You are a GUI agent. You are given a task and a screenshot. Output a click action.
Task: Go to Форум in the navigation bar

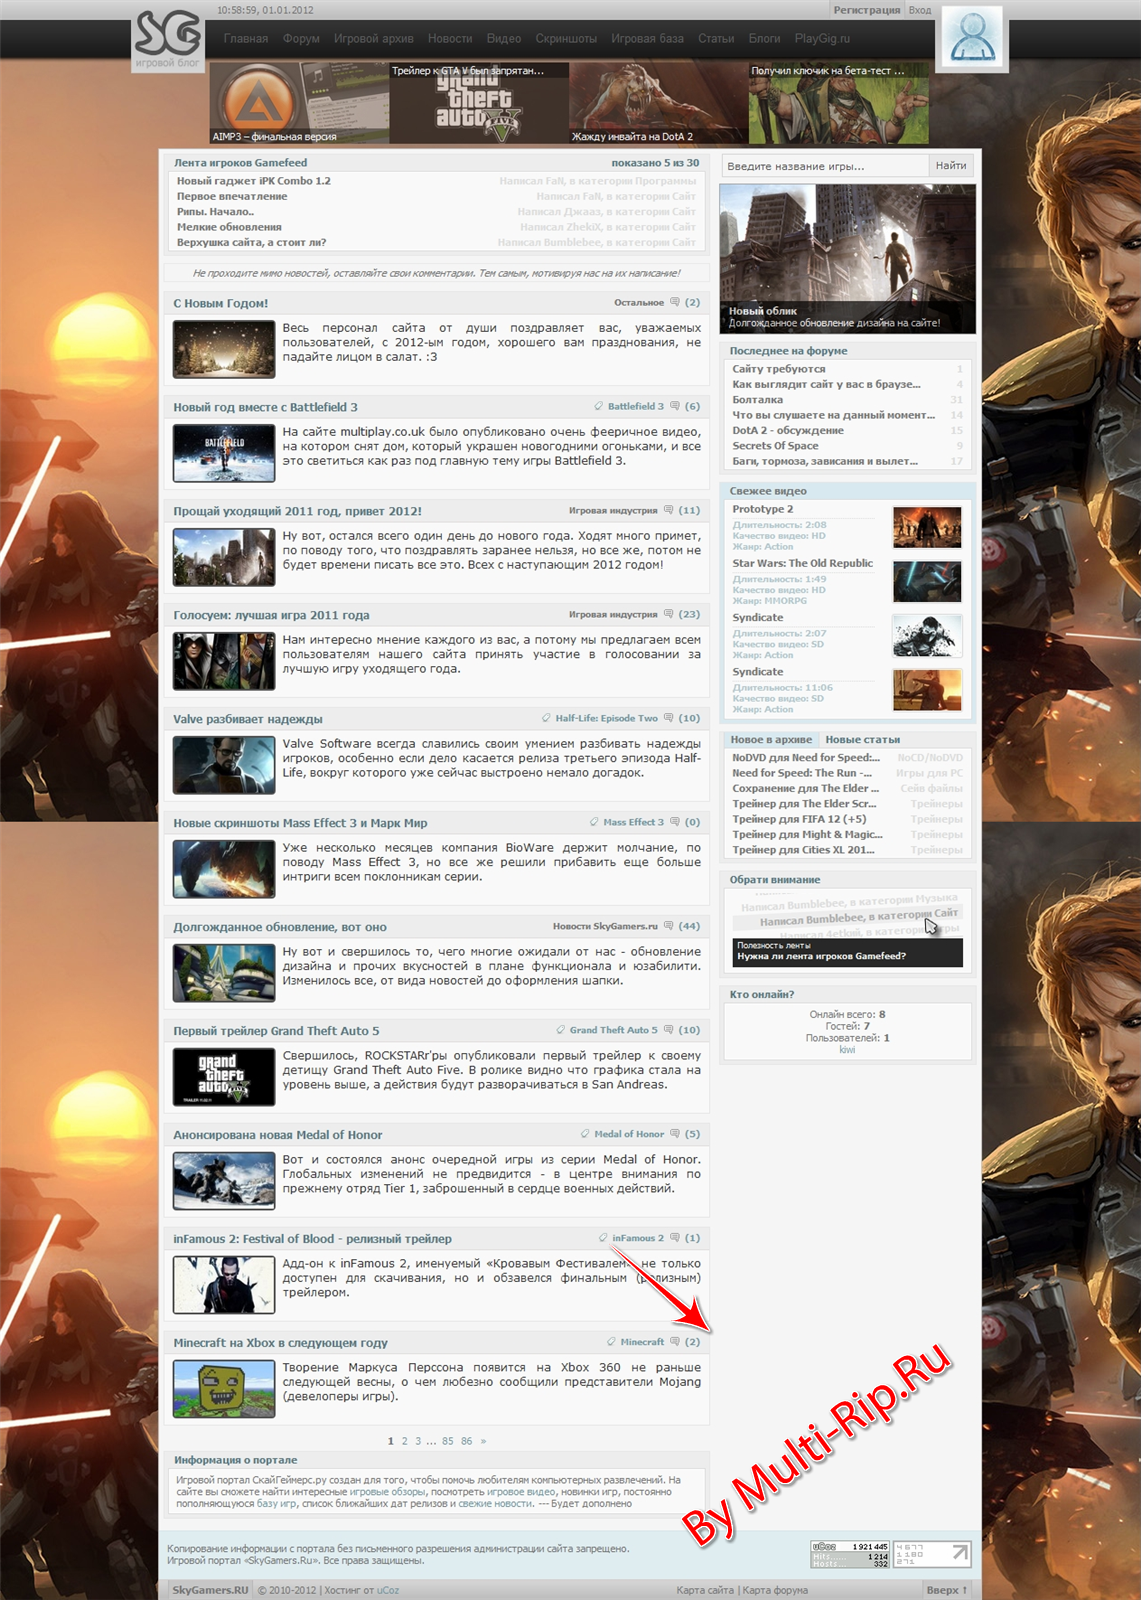tap(301, 39)
